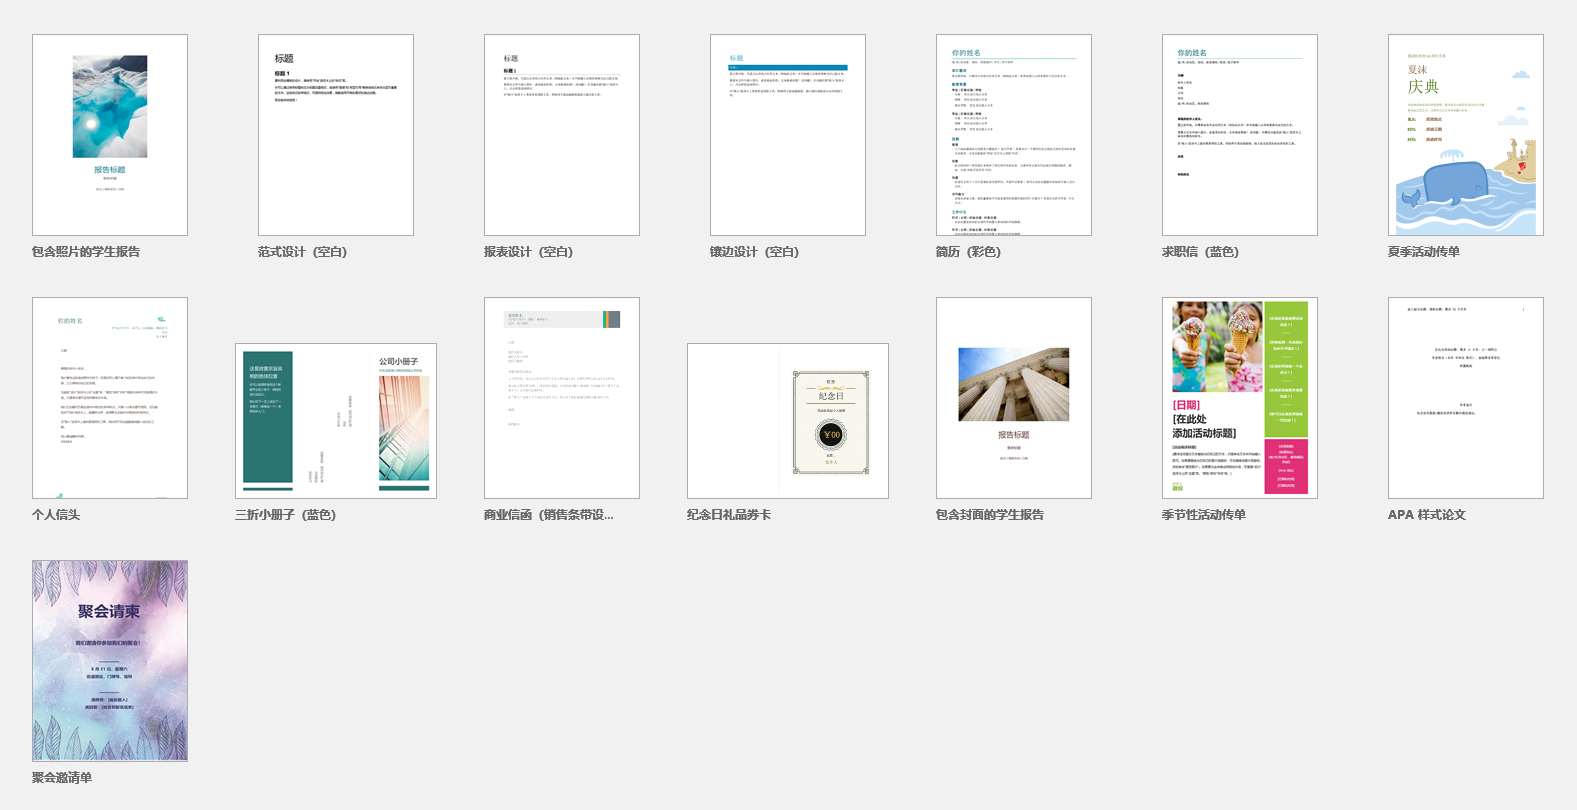Open the 纪念日礼品券卡 gift card thumbnail
The height and width of the screenshot is (810, 1577).
[x=788, y=421]
